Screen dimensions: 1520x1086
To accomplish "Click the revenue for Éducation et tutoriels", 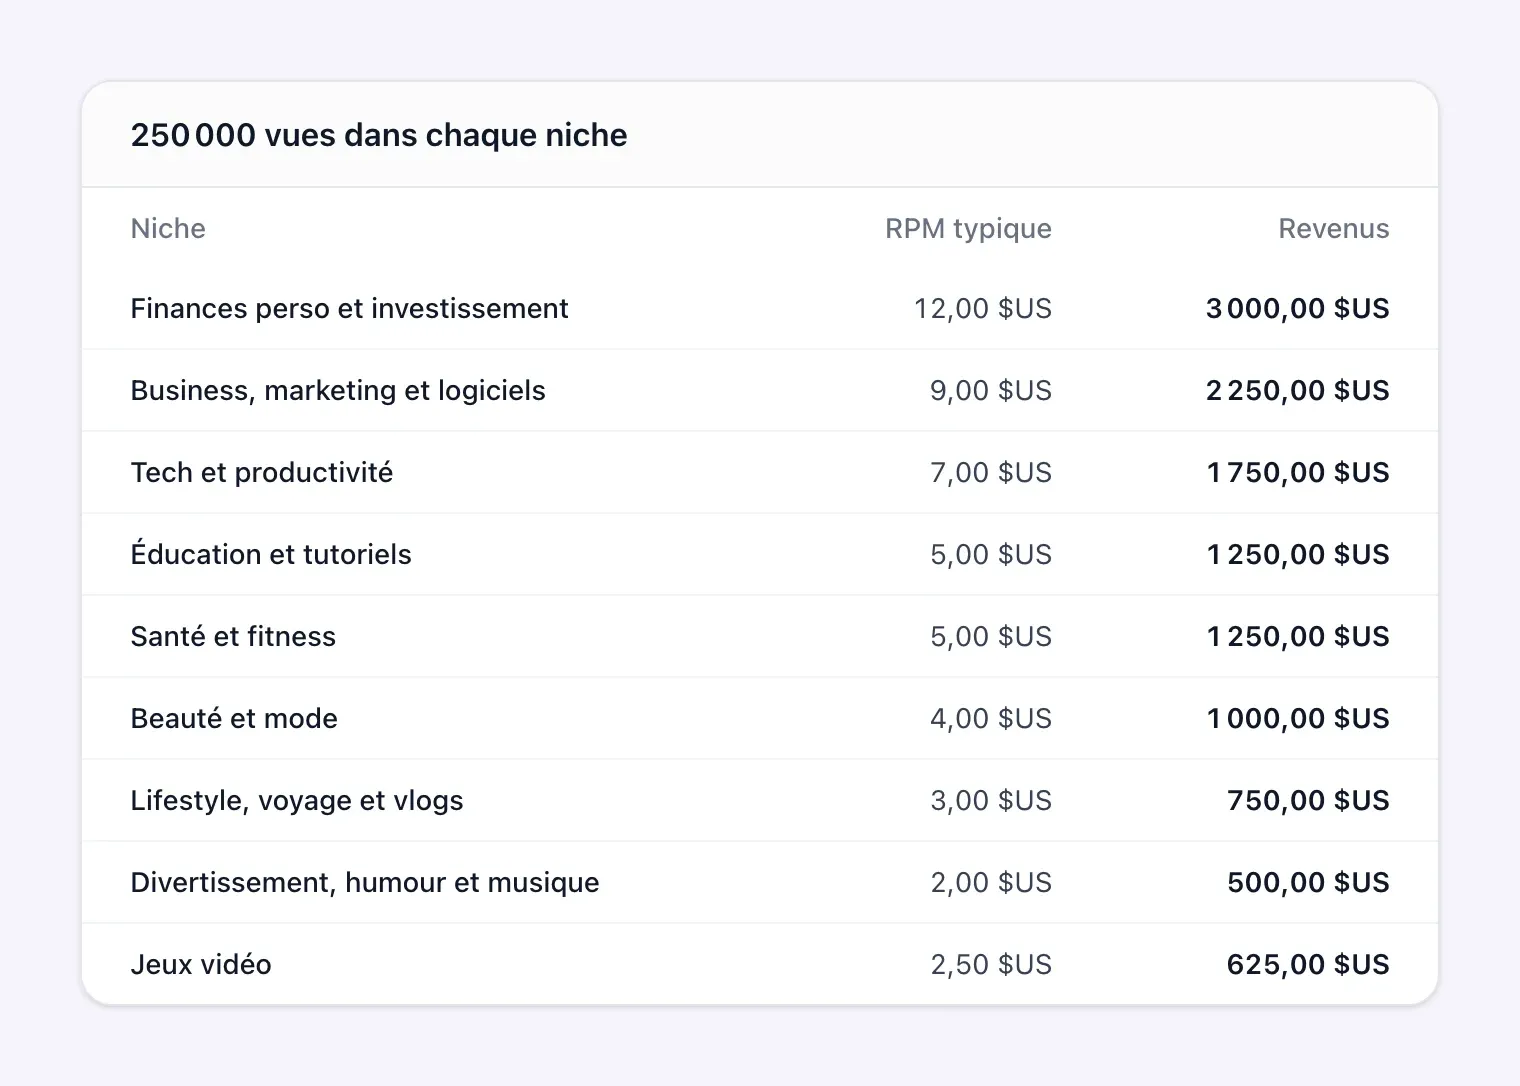I will coord(1298,554).
